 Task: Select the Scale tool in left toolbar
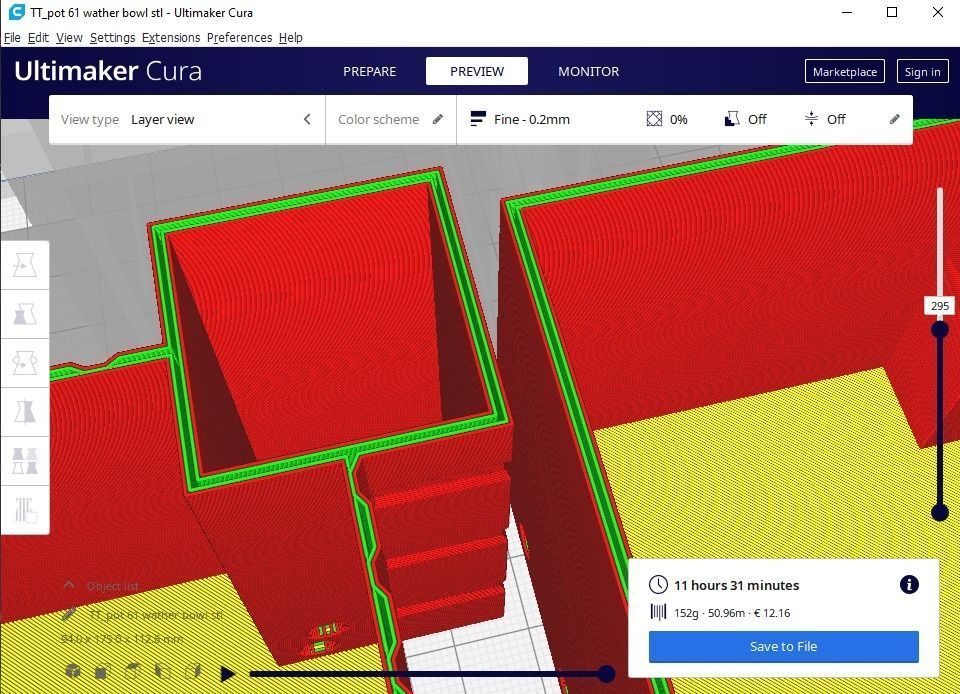(24, 314)
